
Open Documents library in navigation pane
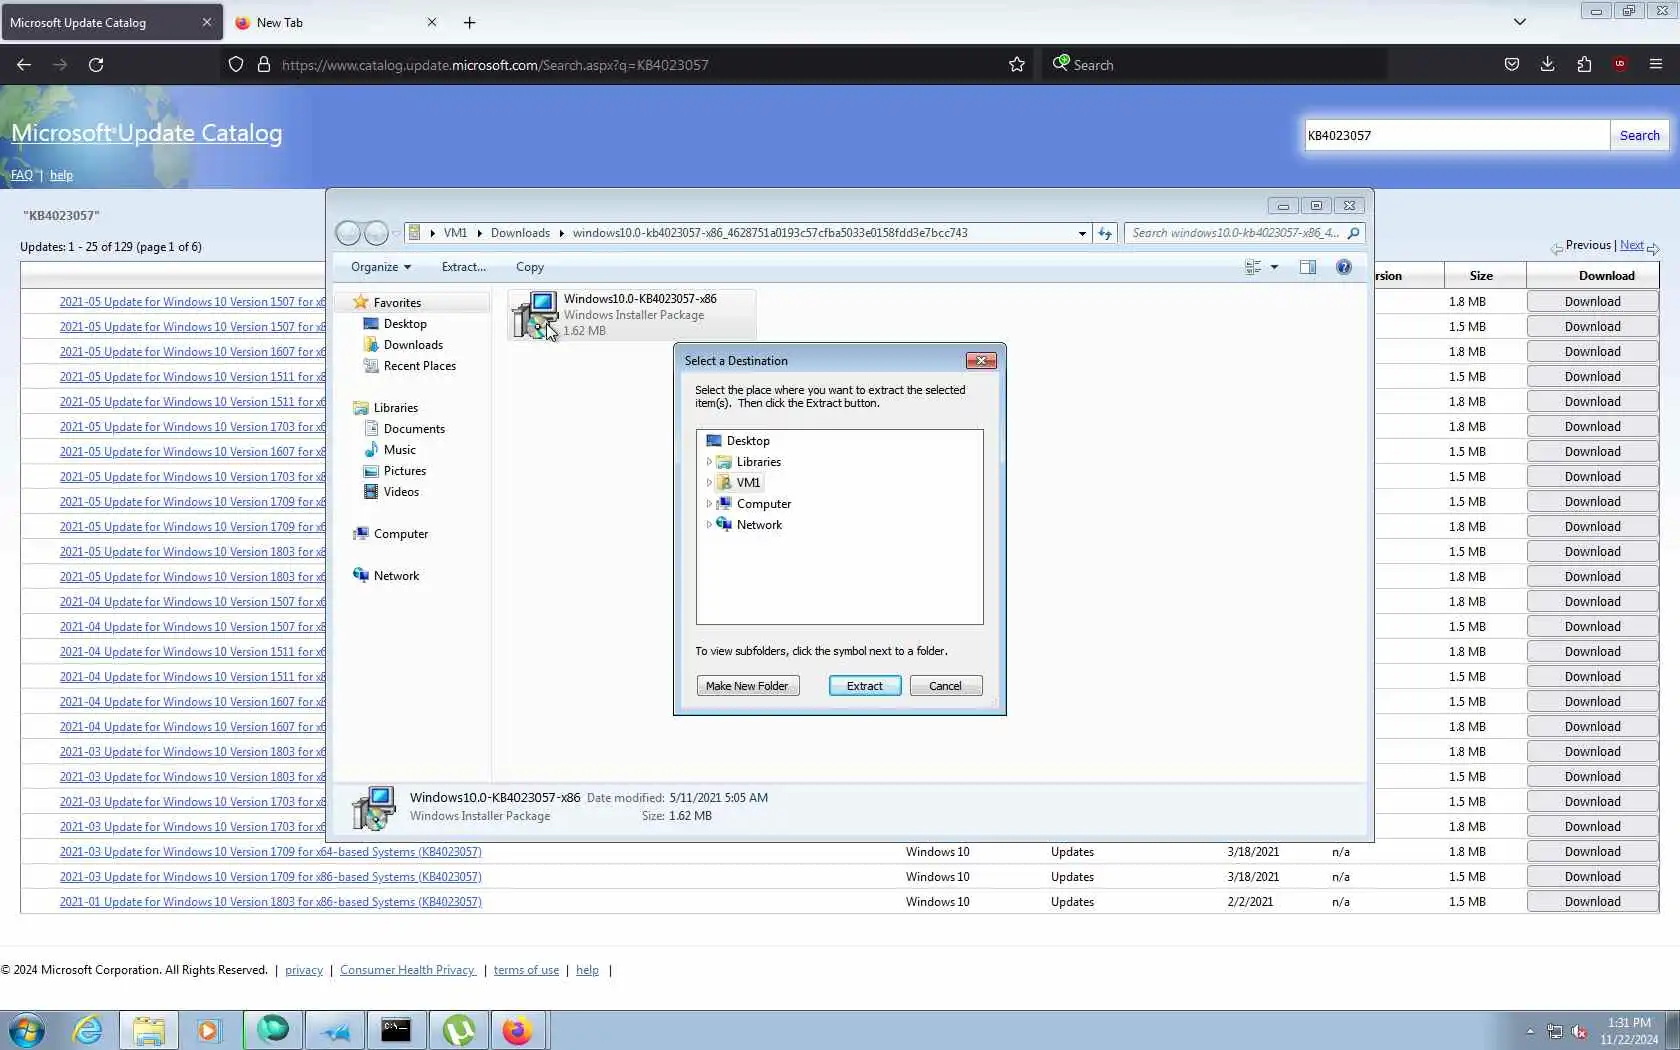[x=414, y=429]
